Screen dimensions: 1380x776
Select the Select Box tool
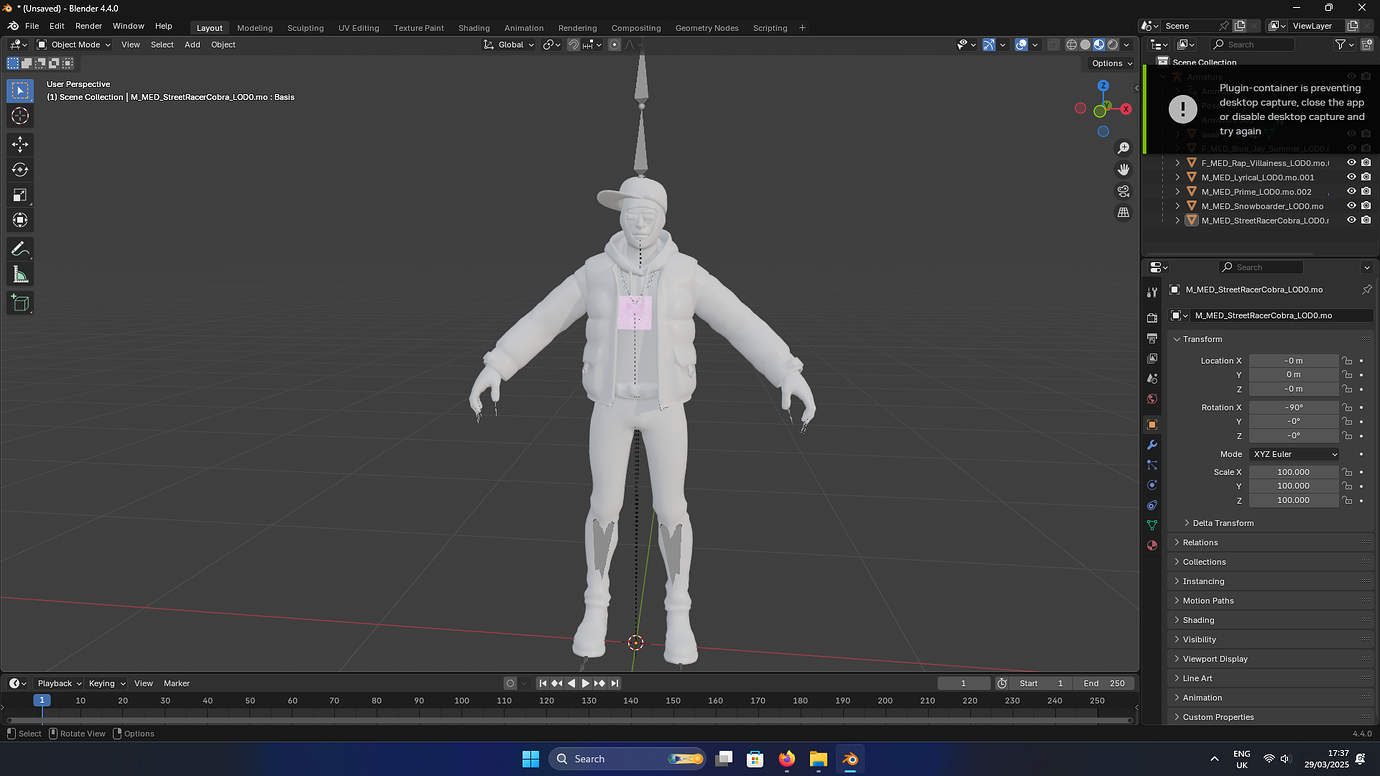[20, 91]
